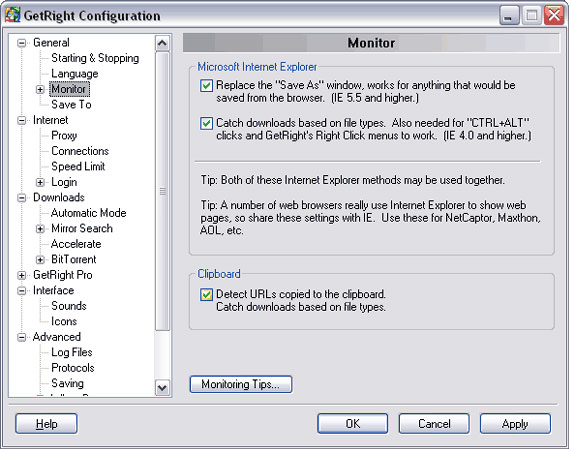Toggle Catch downloads based on file types for IE
Image resolution: width=569 pixels, height=449 pixels.
click(x=206, y=124)
